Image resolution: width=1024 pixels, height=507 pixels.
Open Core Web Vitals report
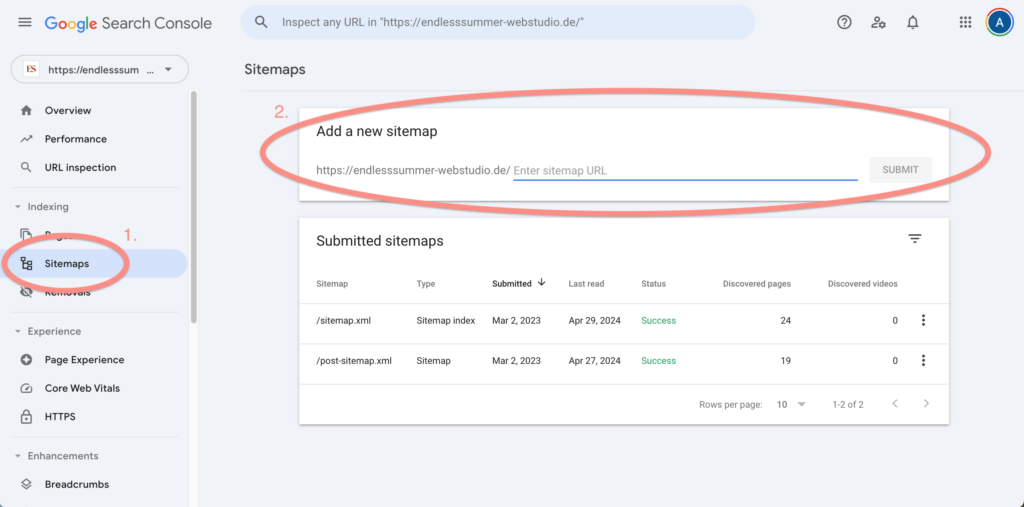click(x=82, y=388)
